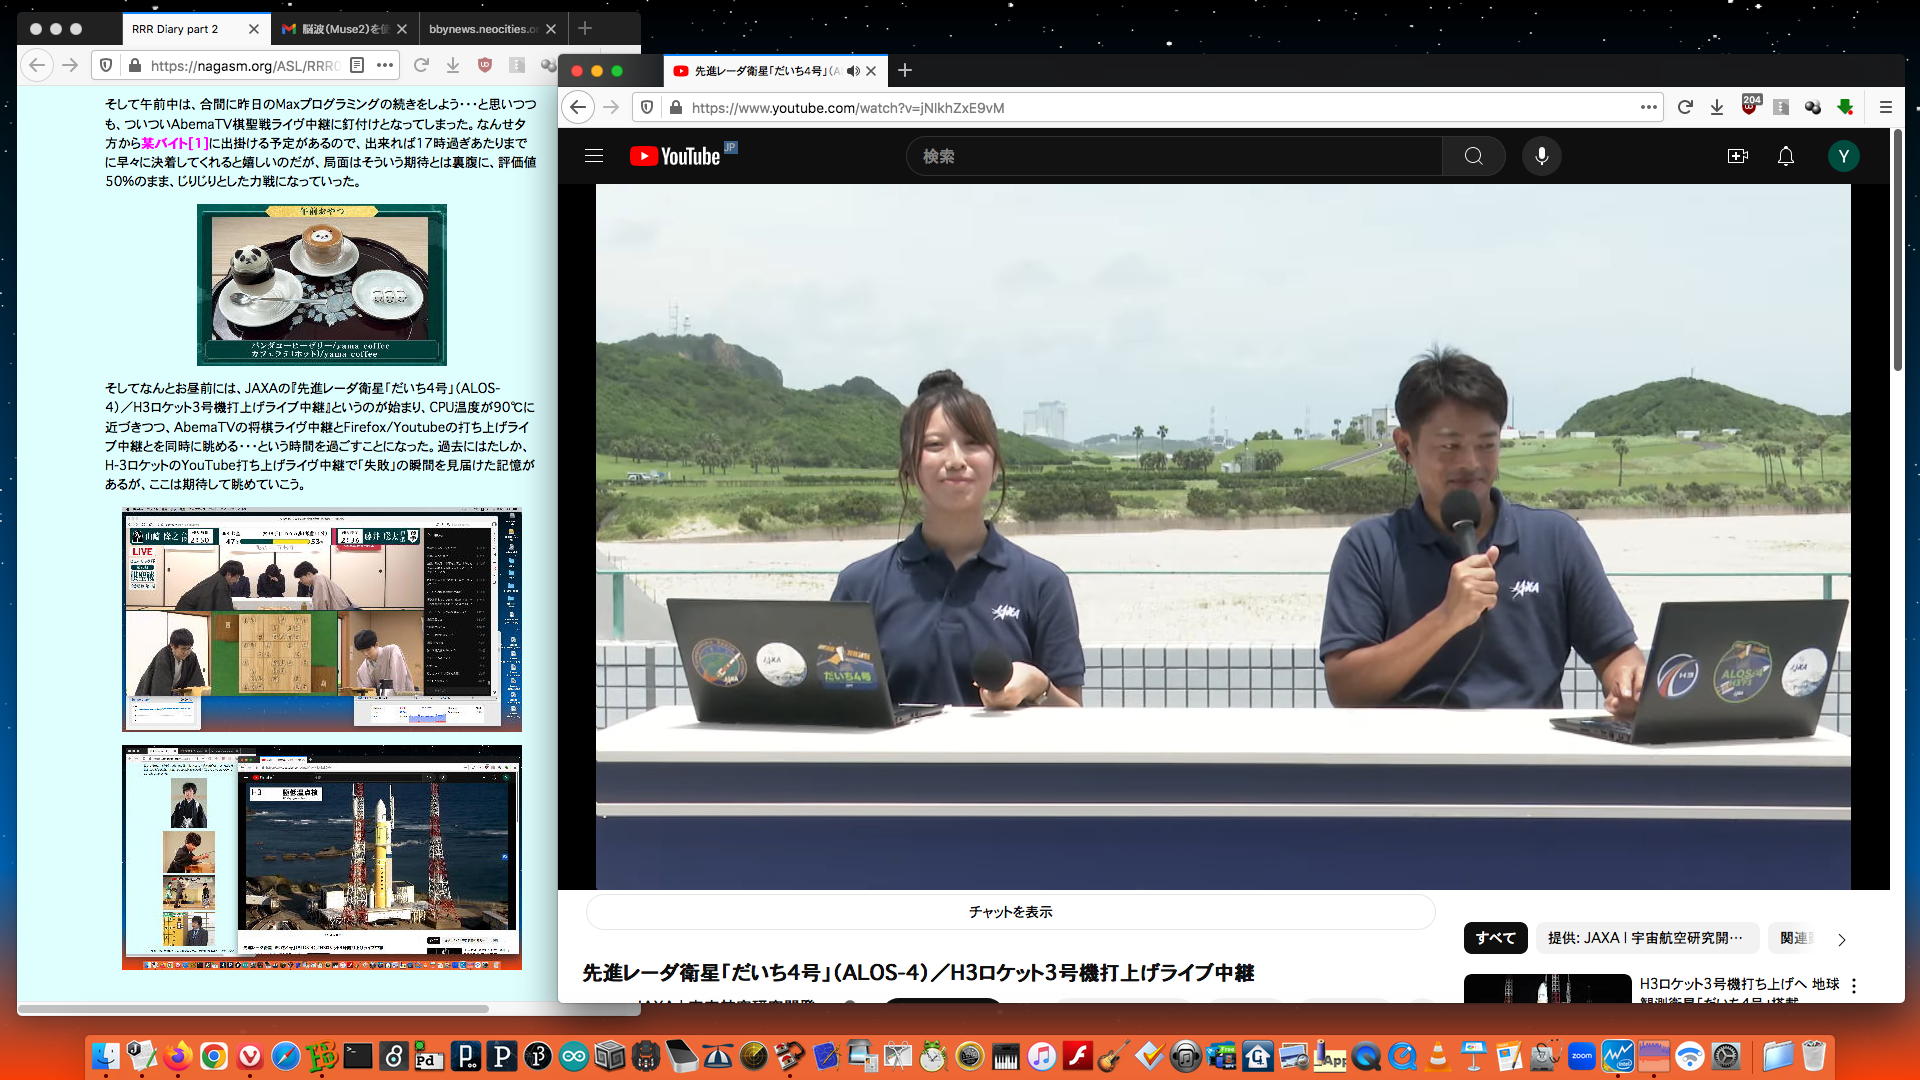Open Firefox application menu in YouTube window
This screenshot has height=1080, width=1920.
[1886, 107]
